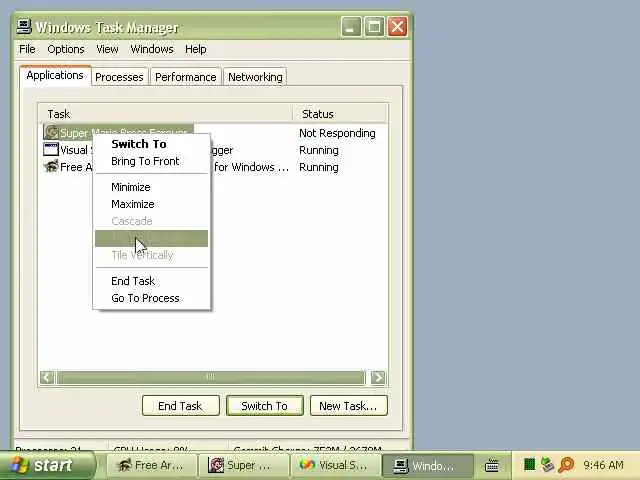Switch to Super ... taskbar button
Image resolution: width=640 pixels, height=480 pixels.
coord(242,465)
